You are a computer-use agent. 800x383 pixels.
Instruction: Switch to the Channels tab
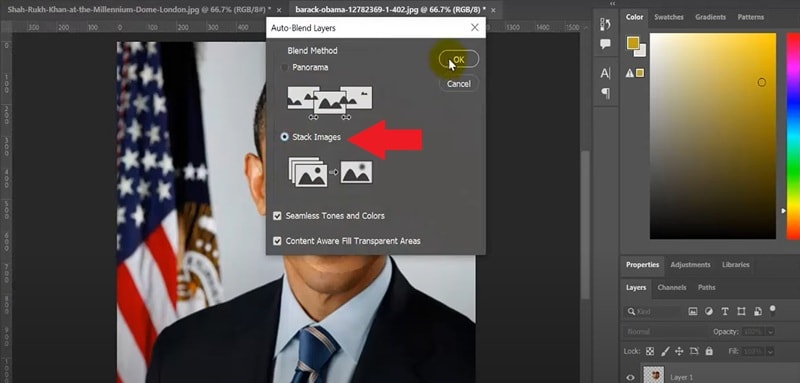click(x=671, y=288)
